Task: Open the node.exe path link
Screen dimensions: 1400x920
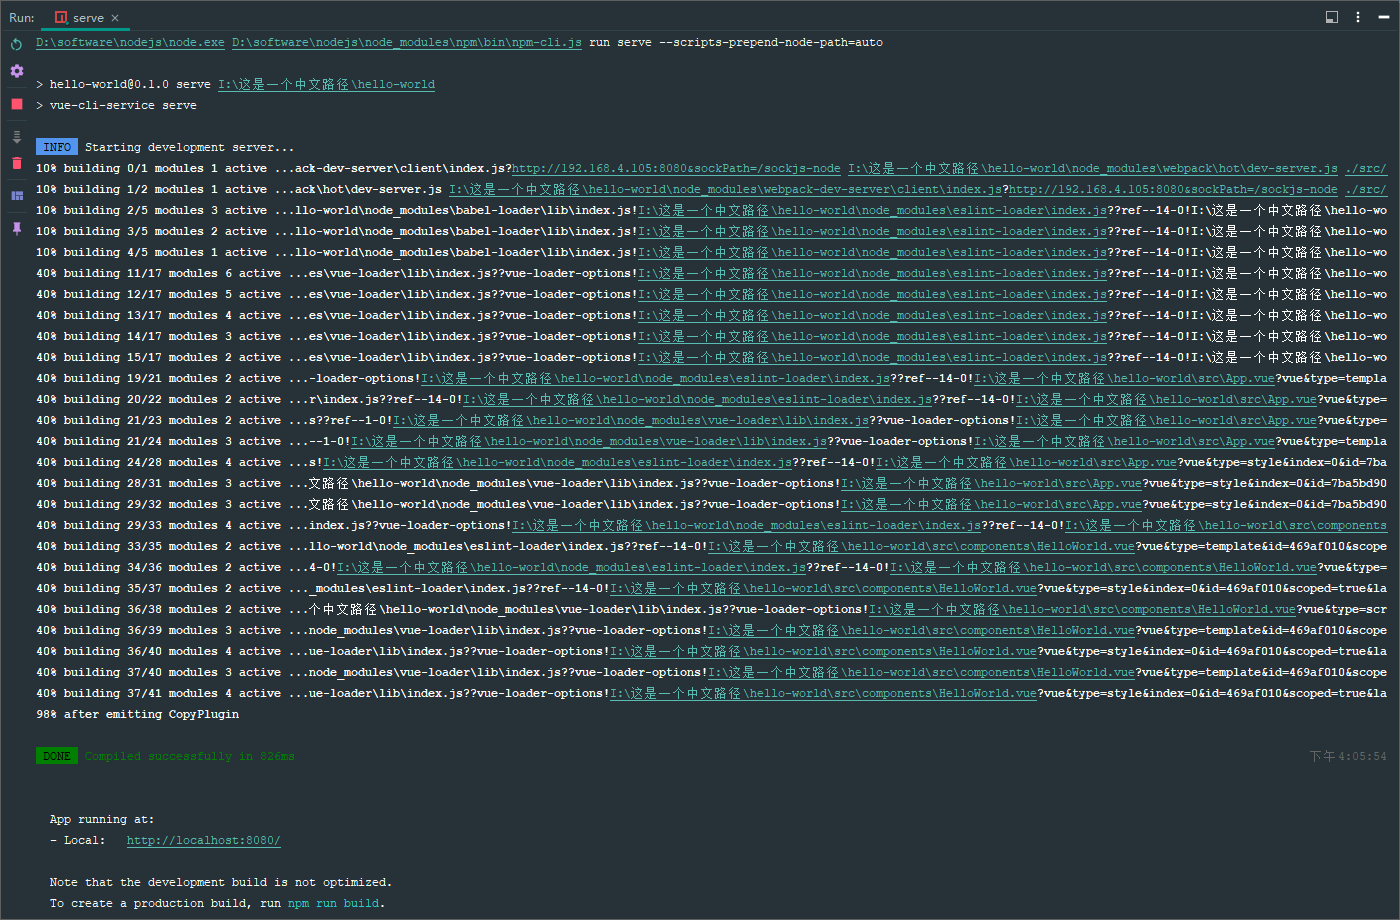Action: click(130, 43)
